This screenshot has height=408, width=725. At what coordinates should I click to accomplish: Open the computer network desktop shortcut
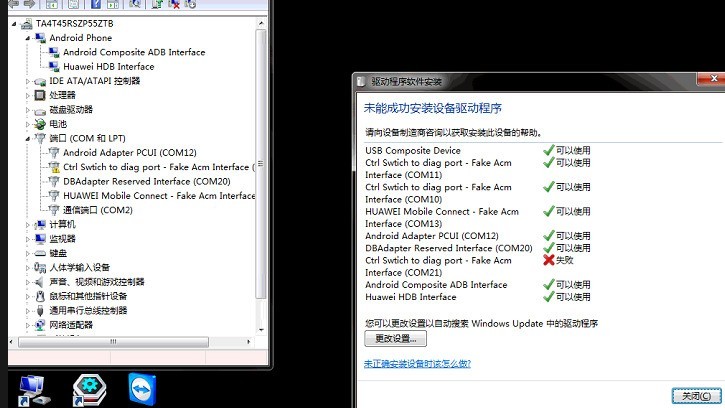34,390
